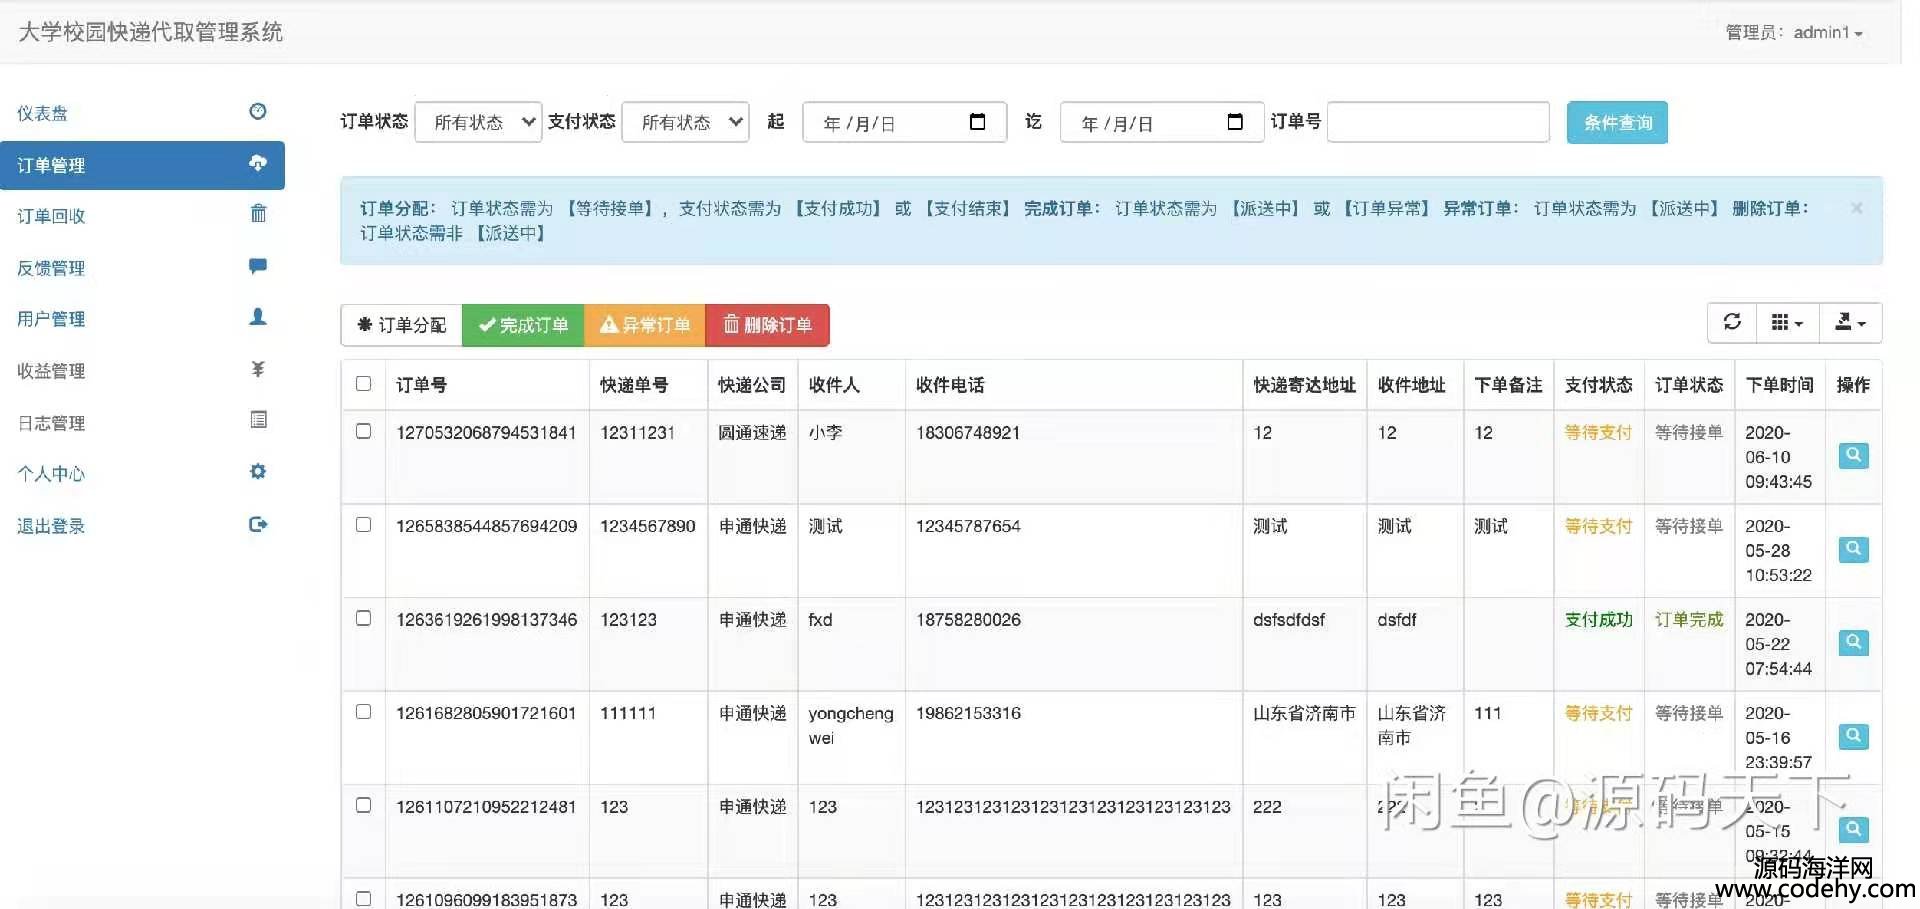
Task: Check order 1265838544857694209 row
Action: [x=364, y=525]
